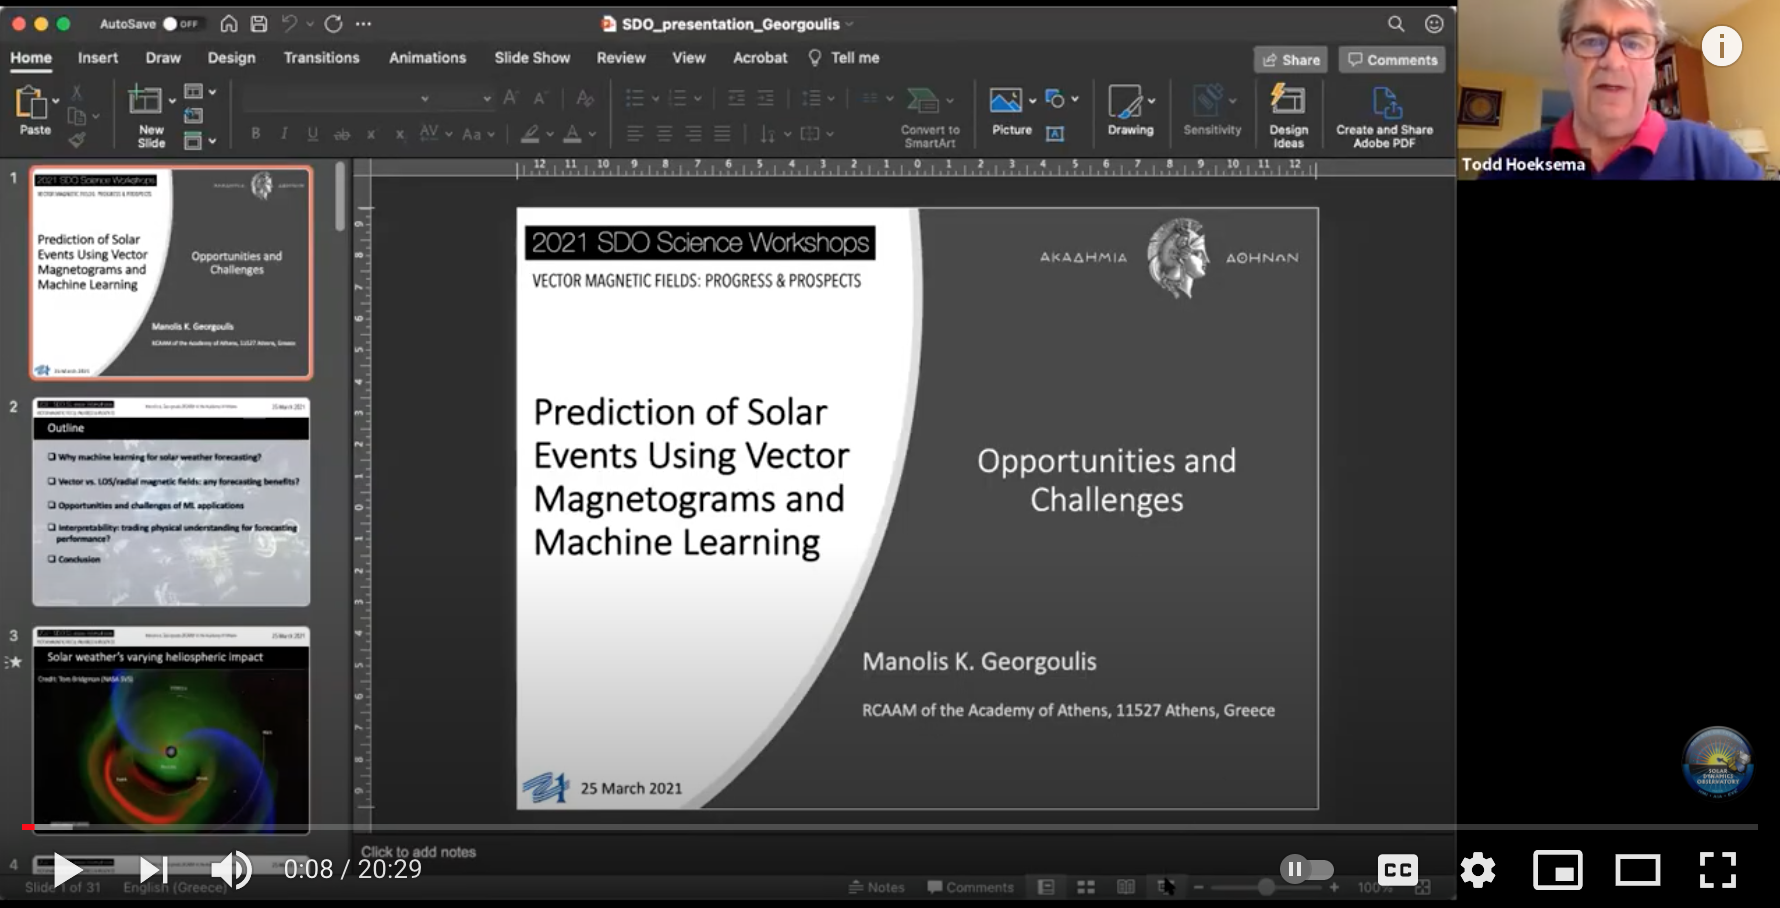The width and height of the screenshot is (1780, 908).
Task: Click the Tell me search box
Action: tap(844, 58)
